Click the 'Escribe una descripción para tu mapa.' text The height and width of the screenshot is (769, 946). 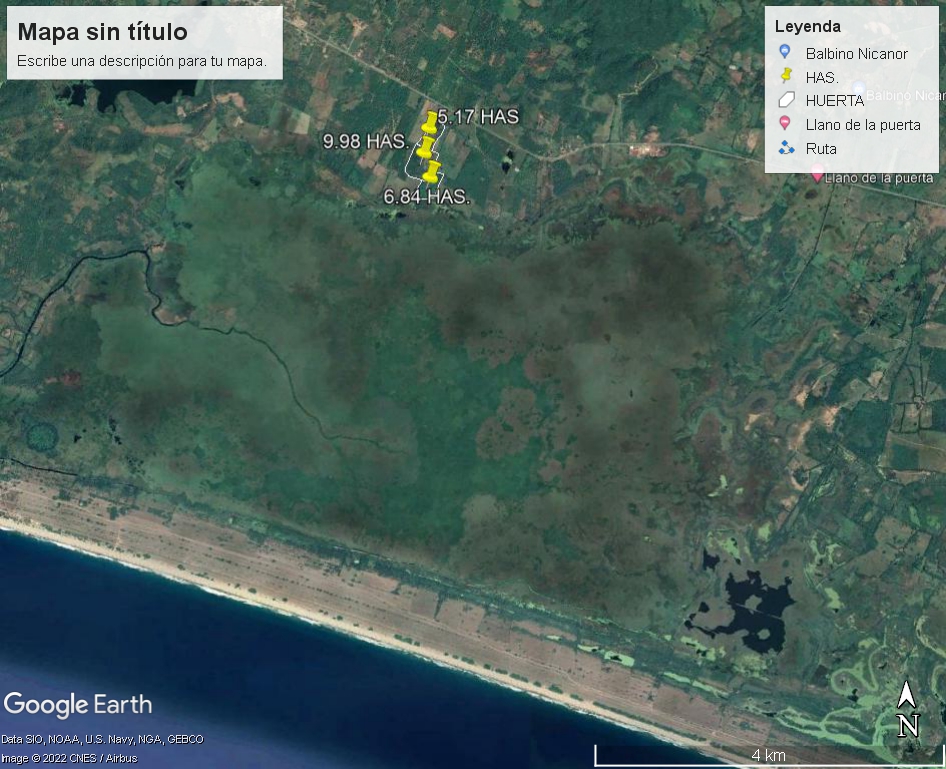pos(142,61)
